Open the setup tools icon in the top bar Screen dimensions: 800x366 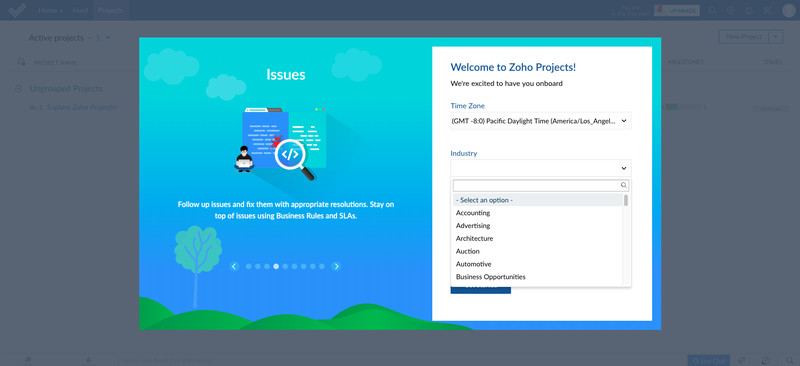(x=767, y=10)
